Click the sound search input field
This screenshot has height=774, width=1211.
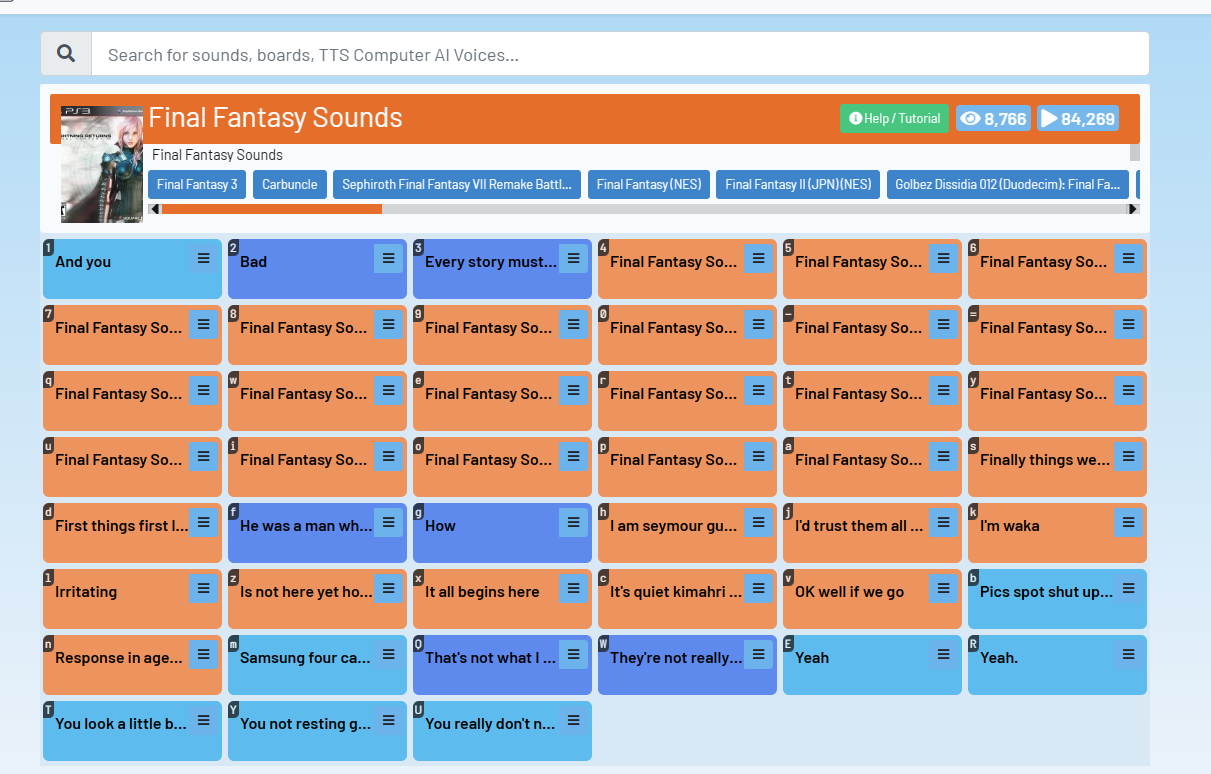(619, 55)
